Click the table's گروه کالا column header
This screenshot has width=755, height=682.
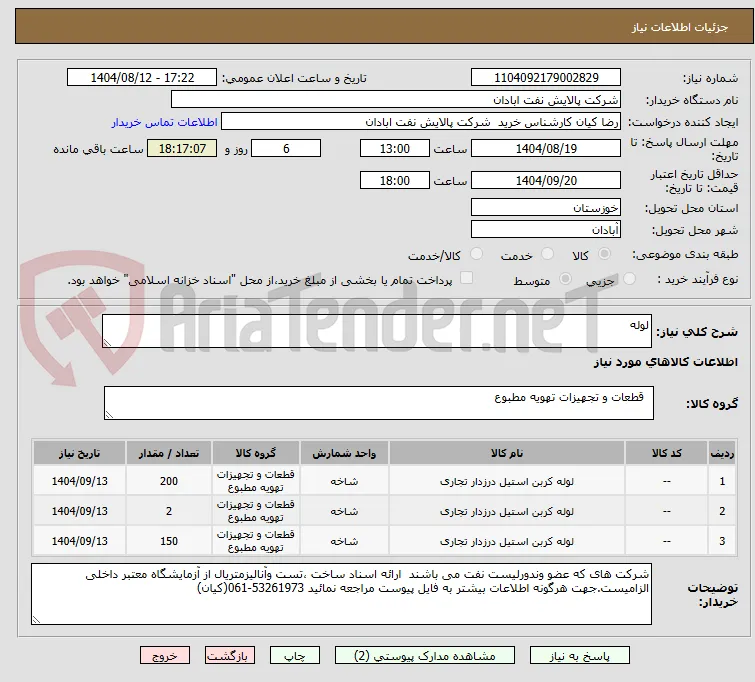[x=256, y=453]
